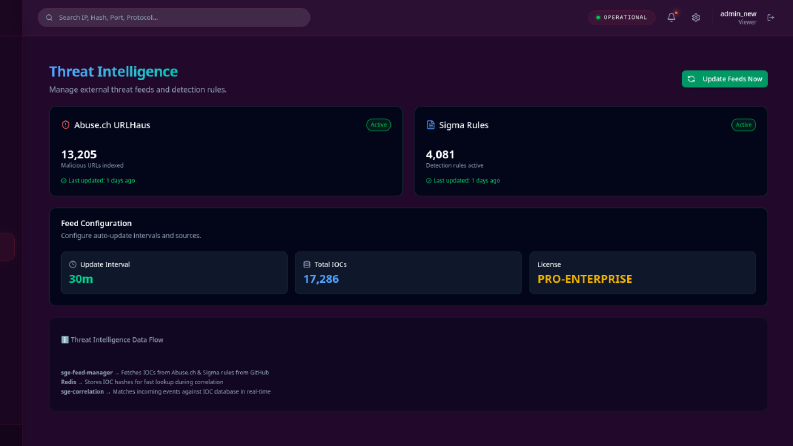Click the OPERATIONAL status badge
Image resolution: width=793 pixels, height=446 pixels.
pos(622,18)
